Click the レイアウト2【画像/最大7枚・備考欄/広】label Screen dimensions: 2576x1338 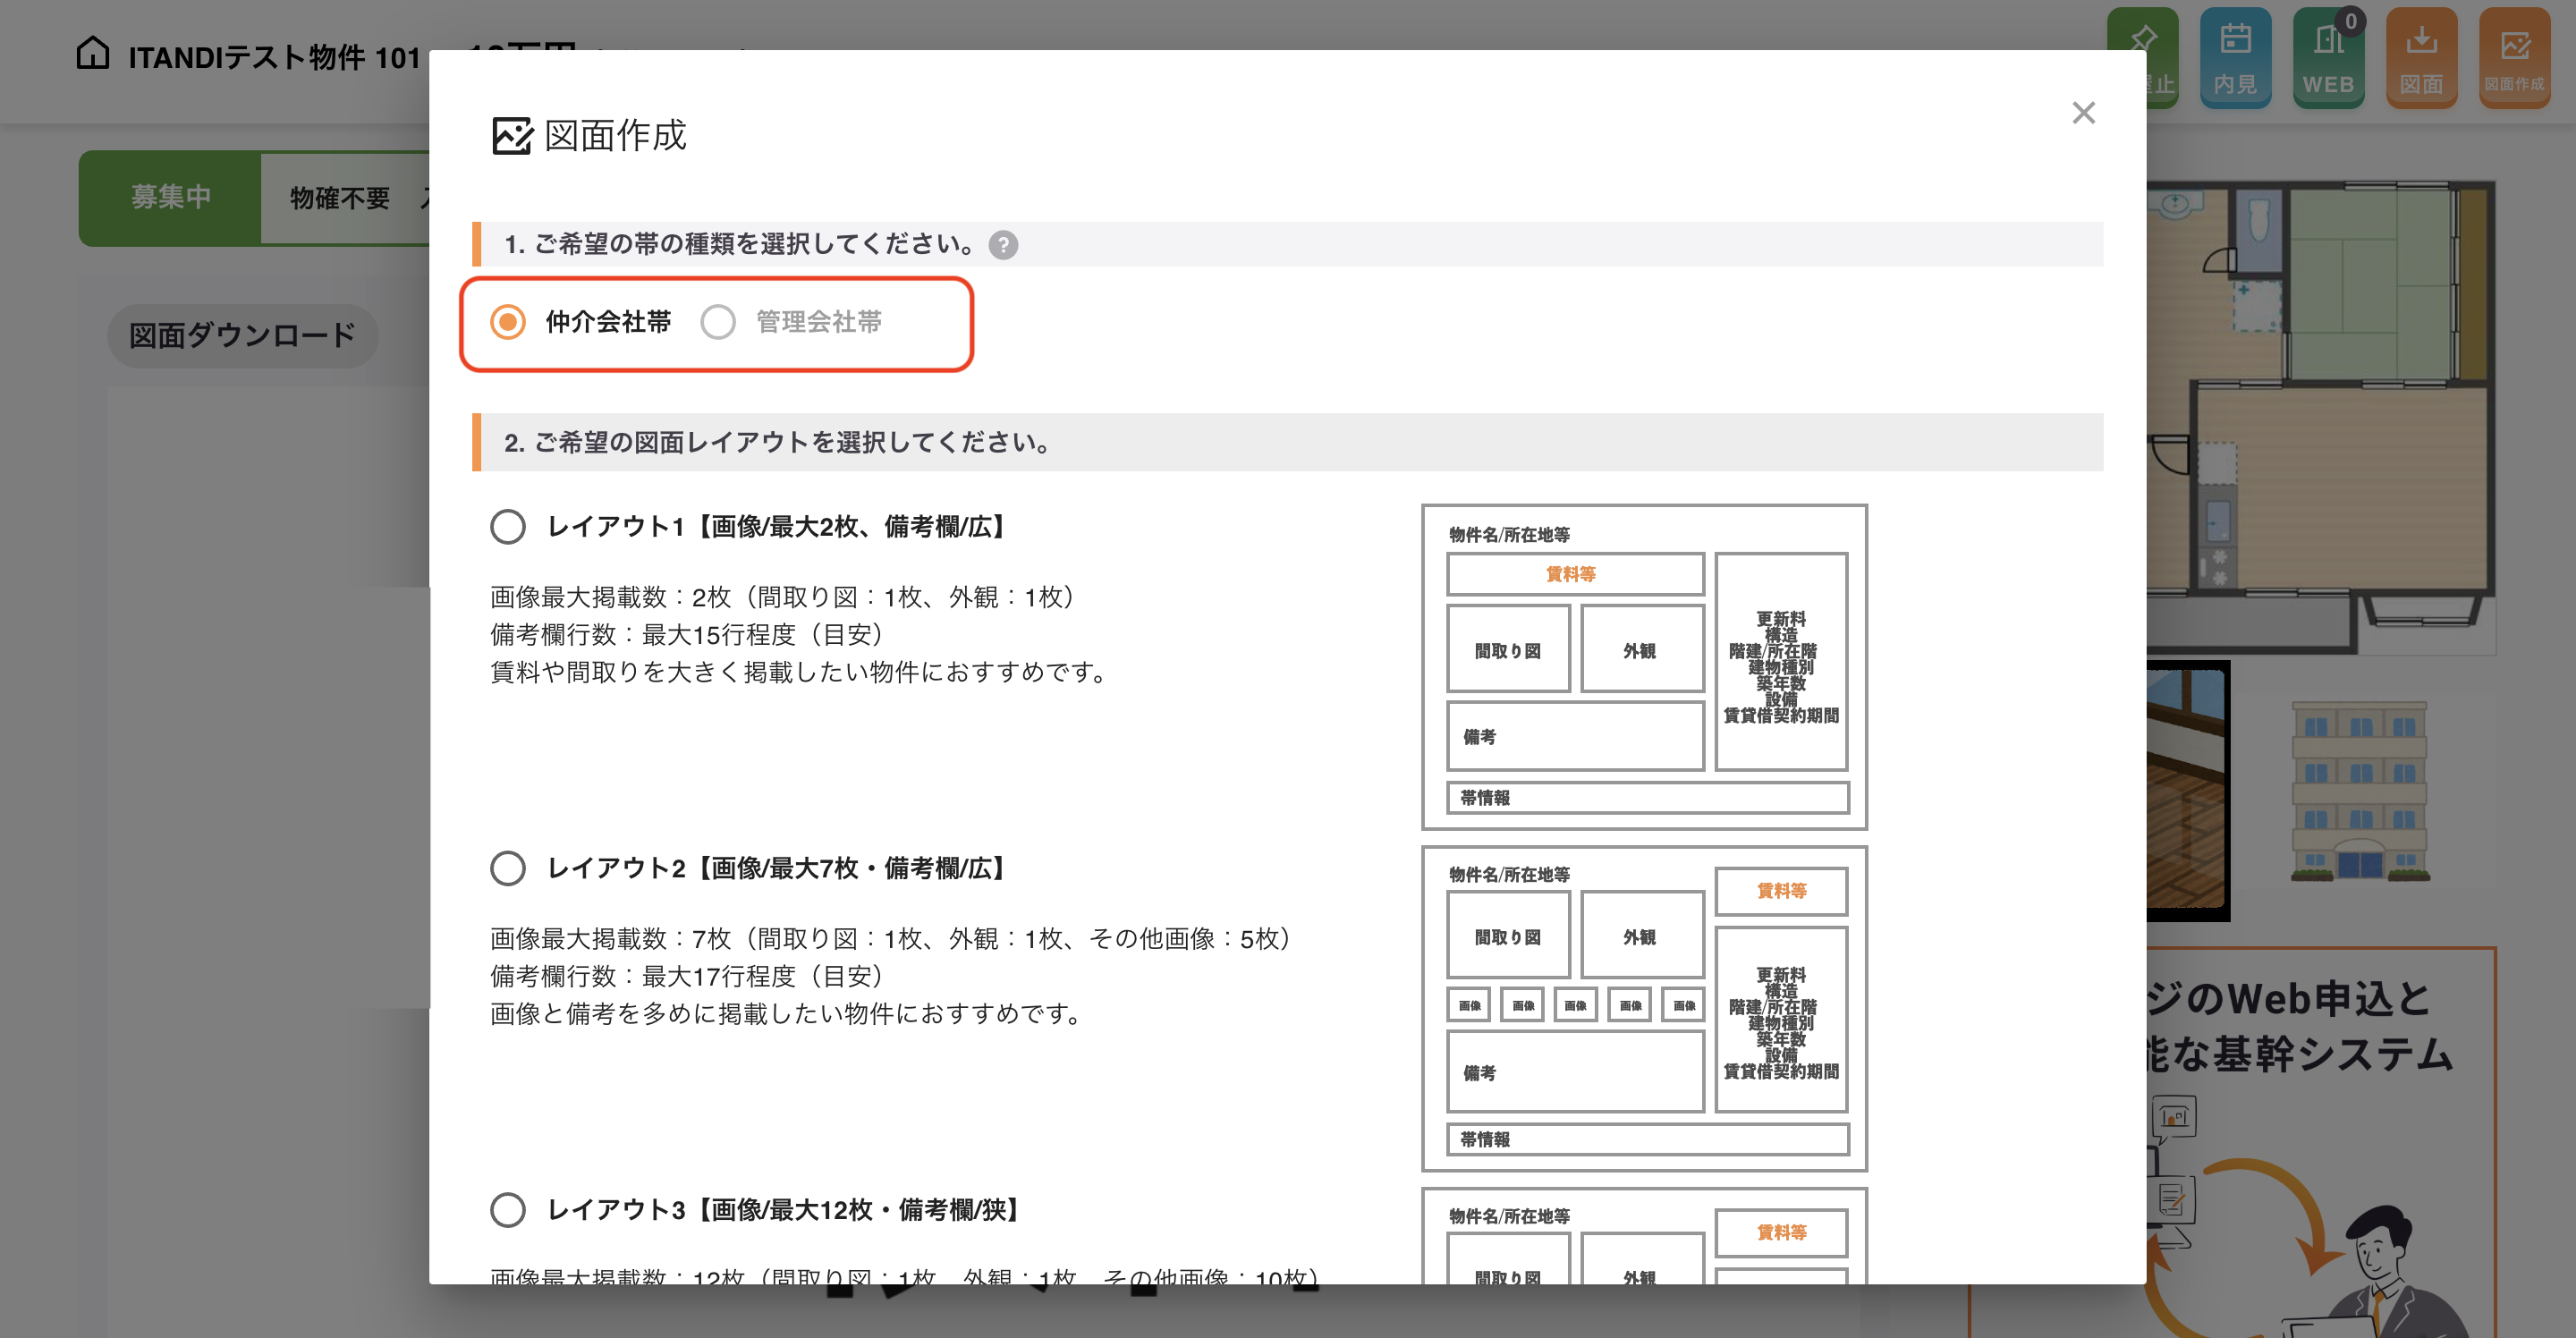tap(778, 869)
